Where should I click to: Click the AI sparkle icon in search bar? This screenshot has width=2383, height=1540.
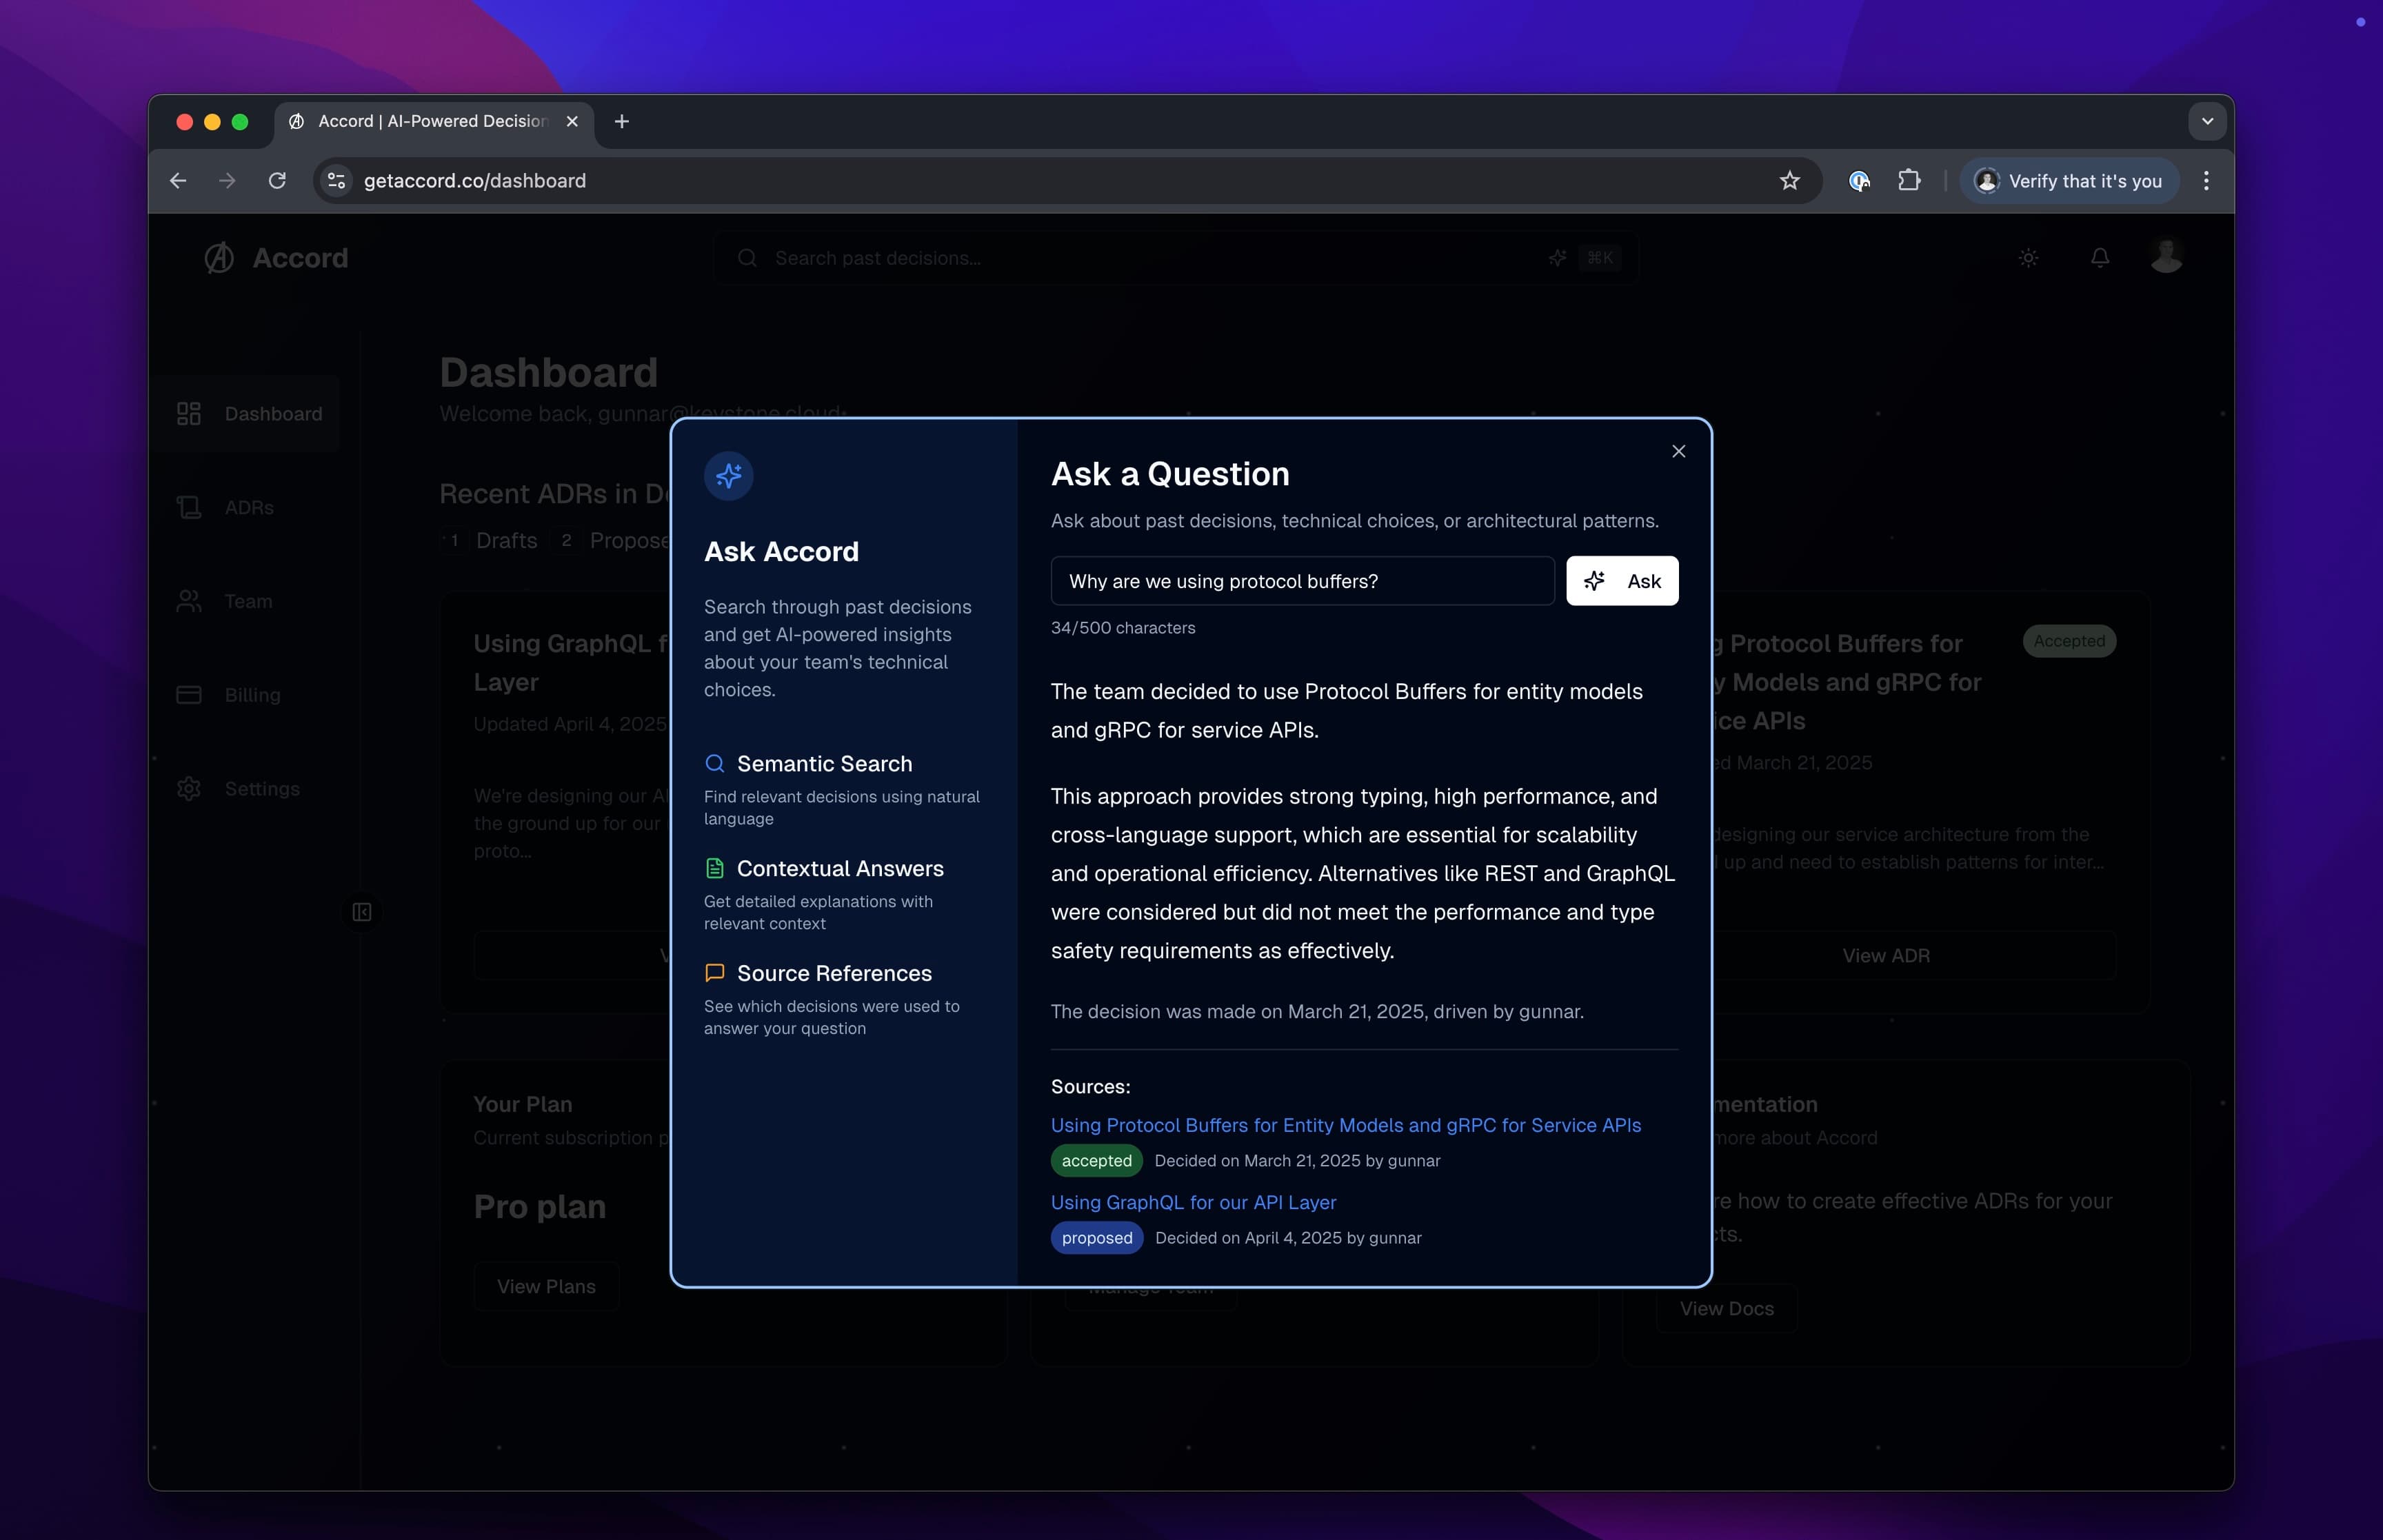(x=1557, y=258)
